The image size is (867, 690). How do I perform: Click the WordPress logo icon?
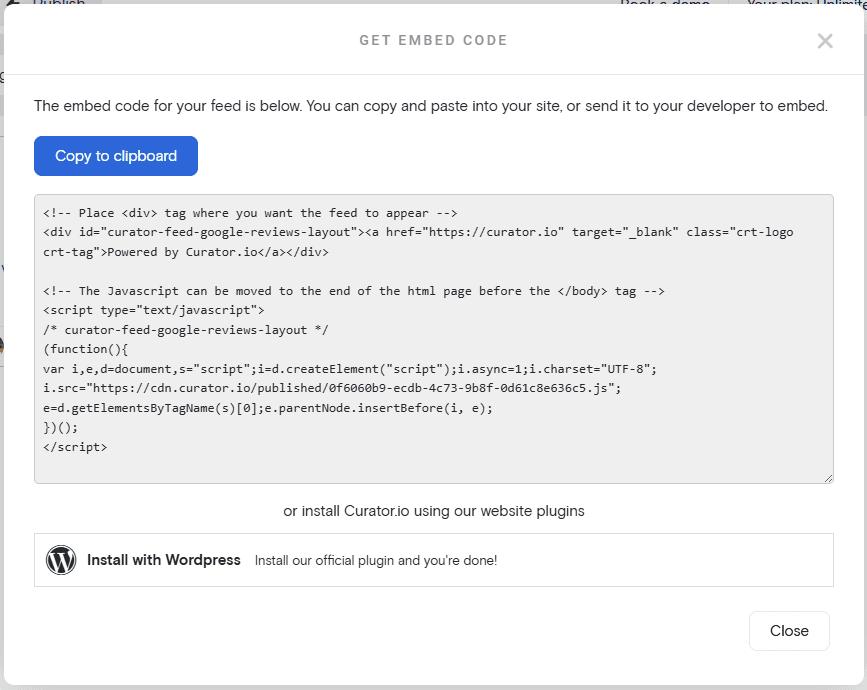61,560
